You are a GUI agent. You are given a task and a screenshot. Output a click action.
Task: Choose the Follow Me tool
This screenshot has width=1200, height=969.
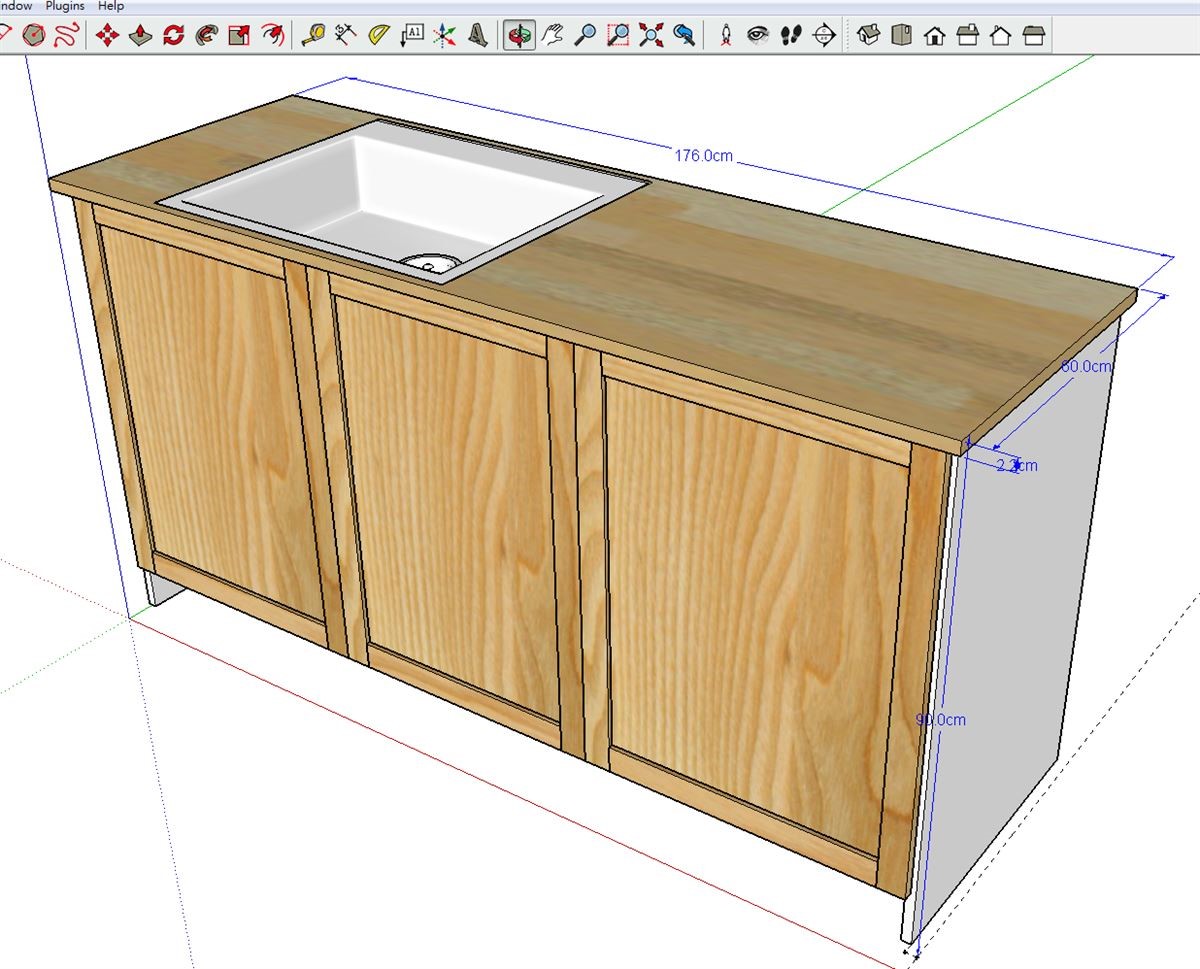[206, 36]
